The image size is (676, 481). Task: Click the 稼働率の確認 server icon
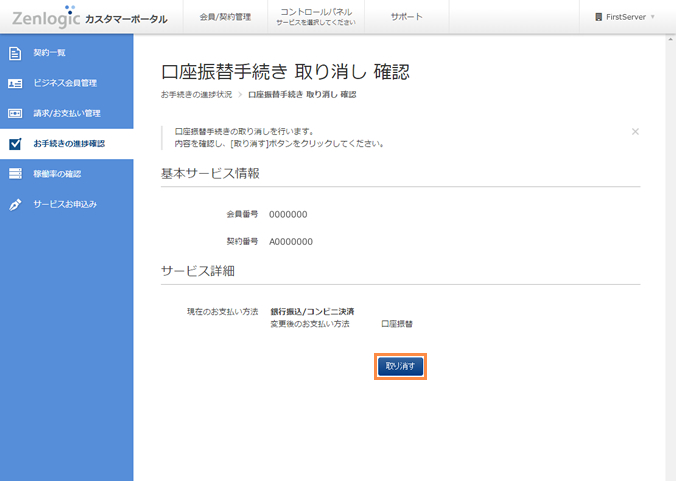pos(15,174)
